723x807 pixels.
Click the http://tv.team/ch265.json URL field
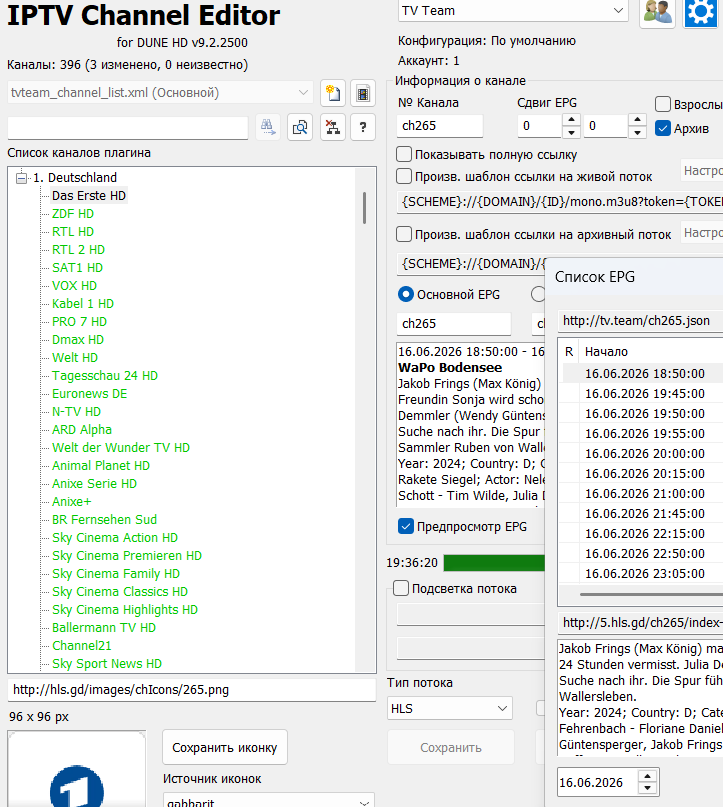(640, 321)
